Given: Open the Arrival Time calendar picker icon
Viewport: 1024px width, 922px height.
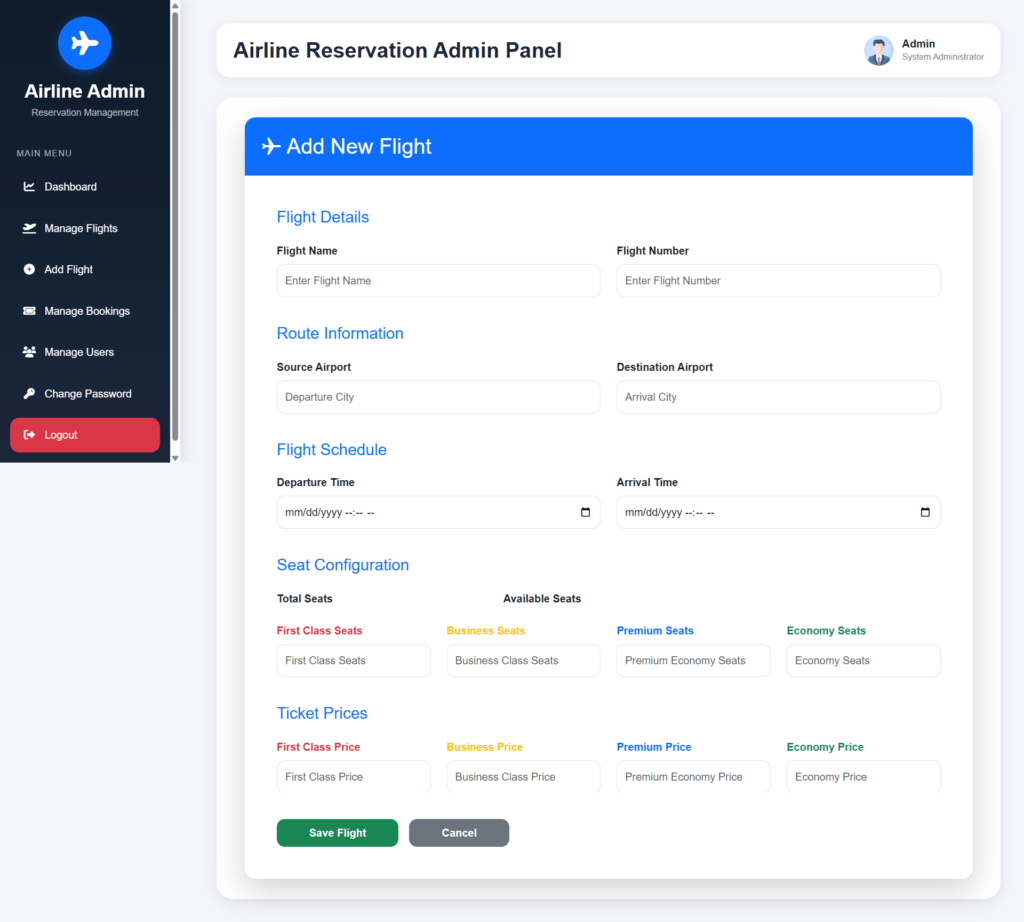Looking at the screenshot, I should pos(925,512).
